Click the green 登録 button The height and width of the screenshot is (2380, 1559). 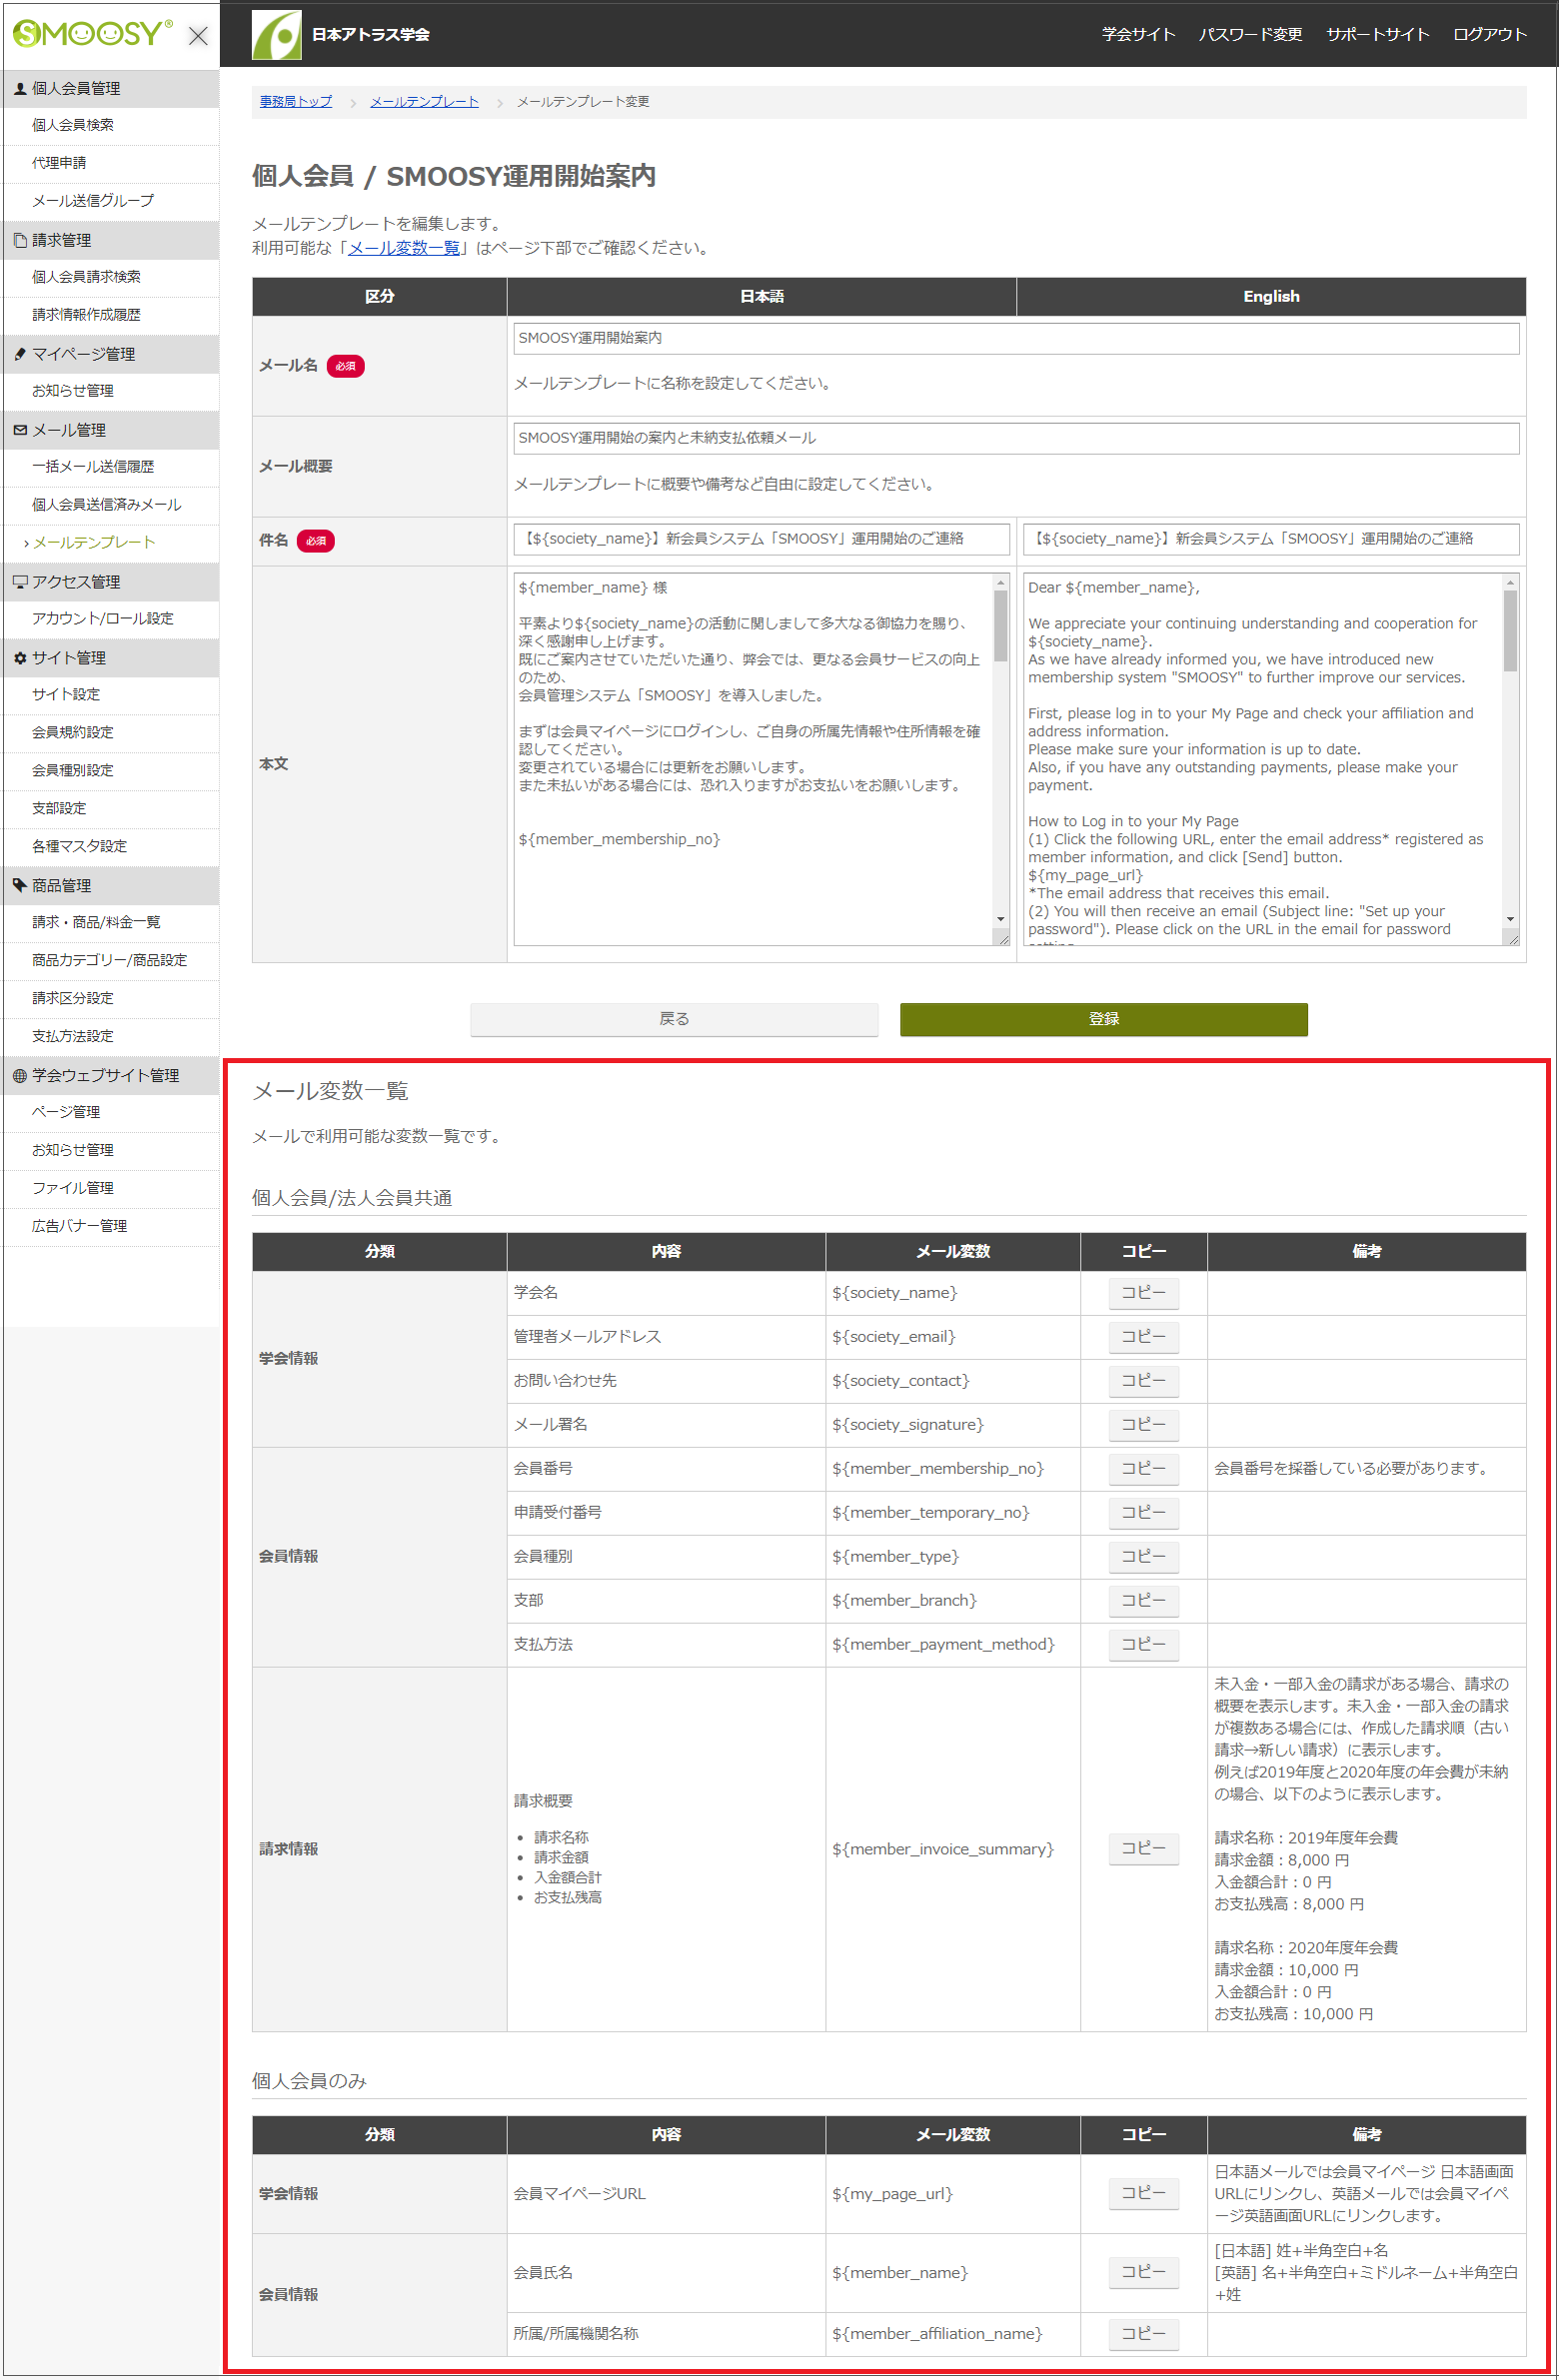[1104, 1020]
